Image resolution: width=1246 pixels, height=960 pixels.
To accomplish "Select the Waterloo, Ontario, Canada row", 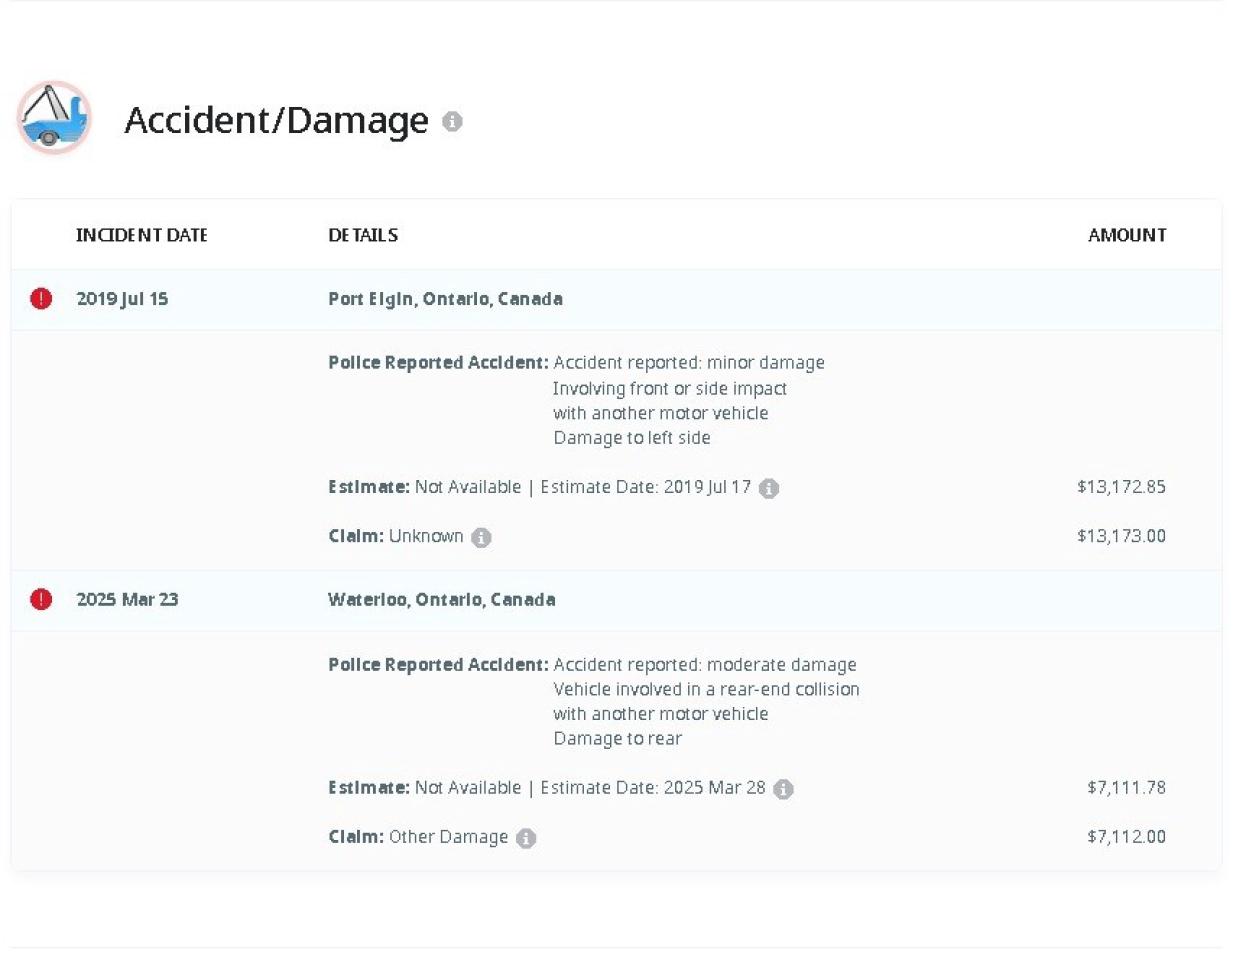I will pyautogui.click(x=441, y=600).
